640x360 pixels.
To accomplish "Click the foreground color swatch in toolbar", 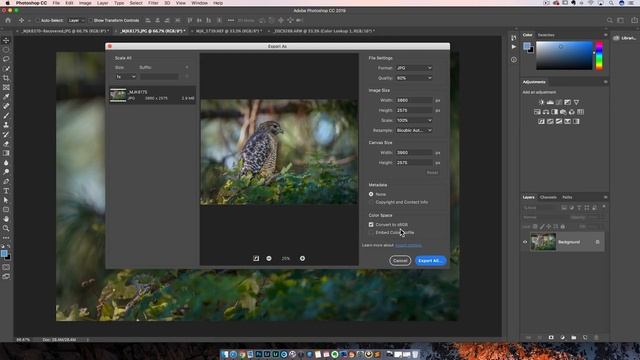I will pos(4,253).
